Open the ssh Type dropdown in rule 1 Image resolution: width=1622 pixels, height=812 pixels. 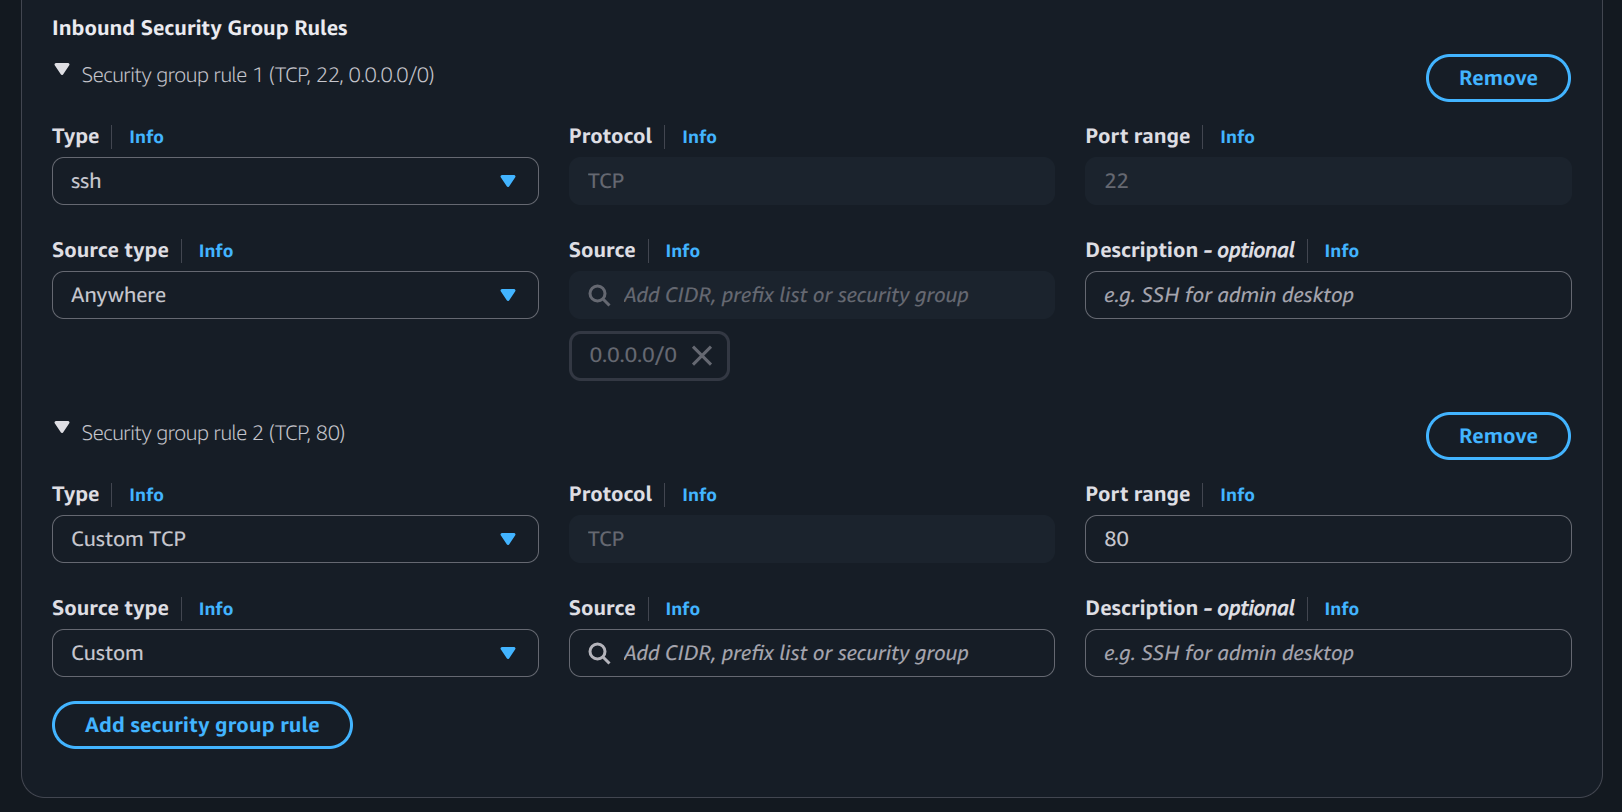[294, 181]
